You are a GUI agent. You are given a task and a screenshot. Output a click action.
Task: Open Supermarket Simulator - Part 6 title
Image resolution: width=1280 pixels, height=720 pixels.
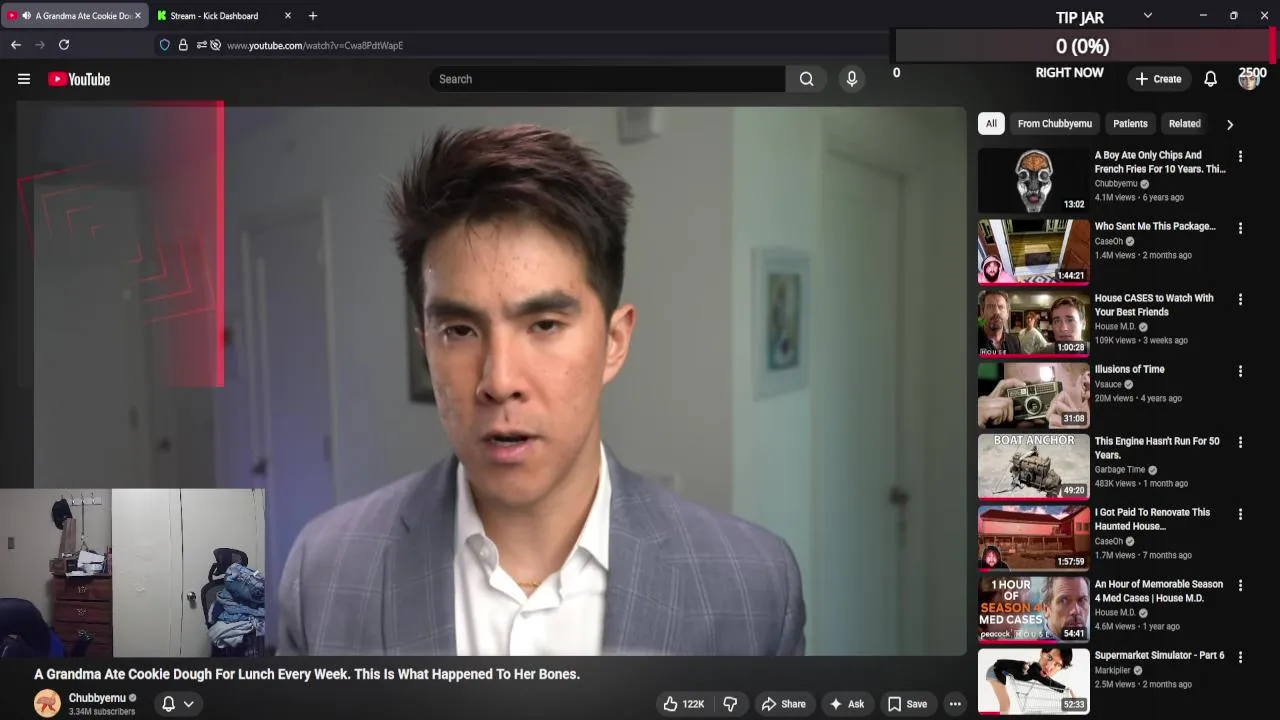coord(1159,655)
